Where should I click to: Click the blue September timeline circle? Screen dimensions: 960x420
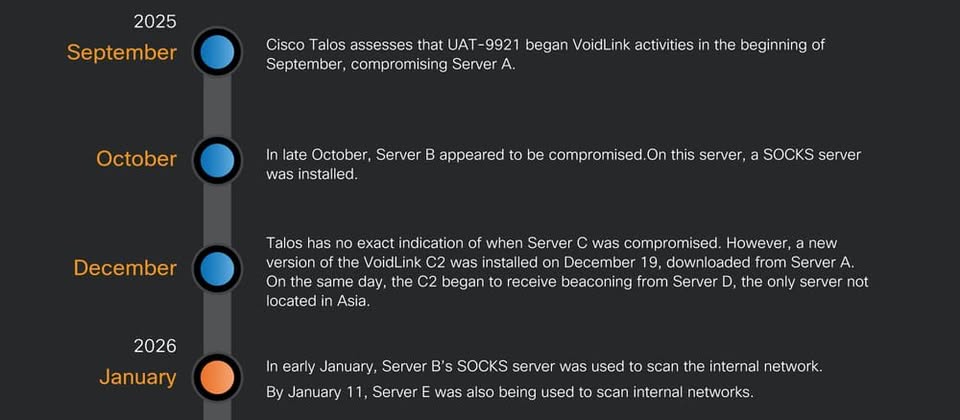tap(217, 52)
